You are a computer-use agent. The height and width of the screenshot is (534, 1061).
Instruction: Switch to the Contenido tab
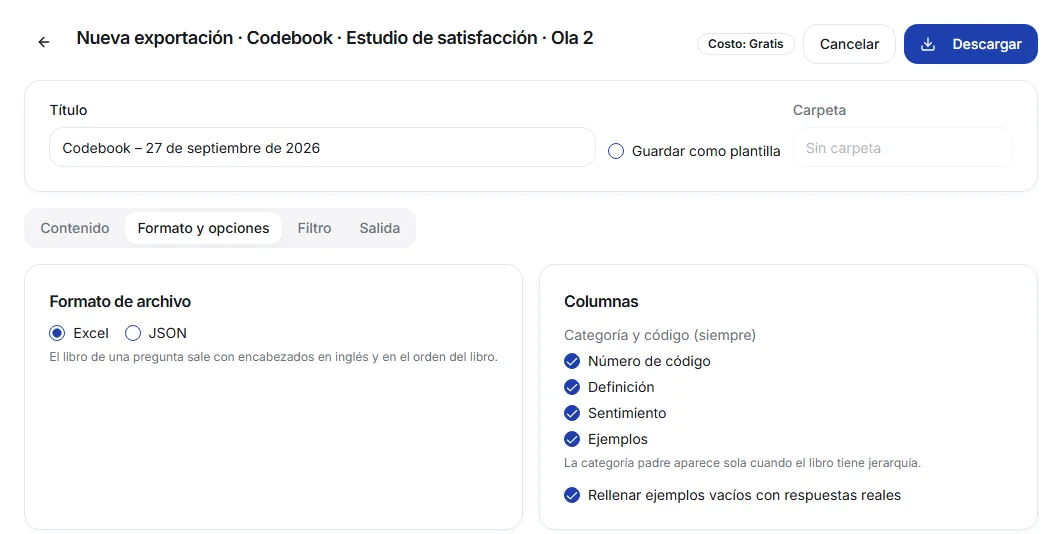point(75,228)
